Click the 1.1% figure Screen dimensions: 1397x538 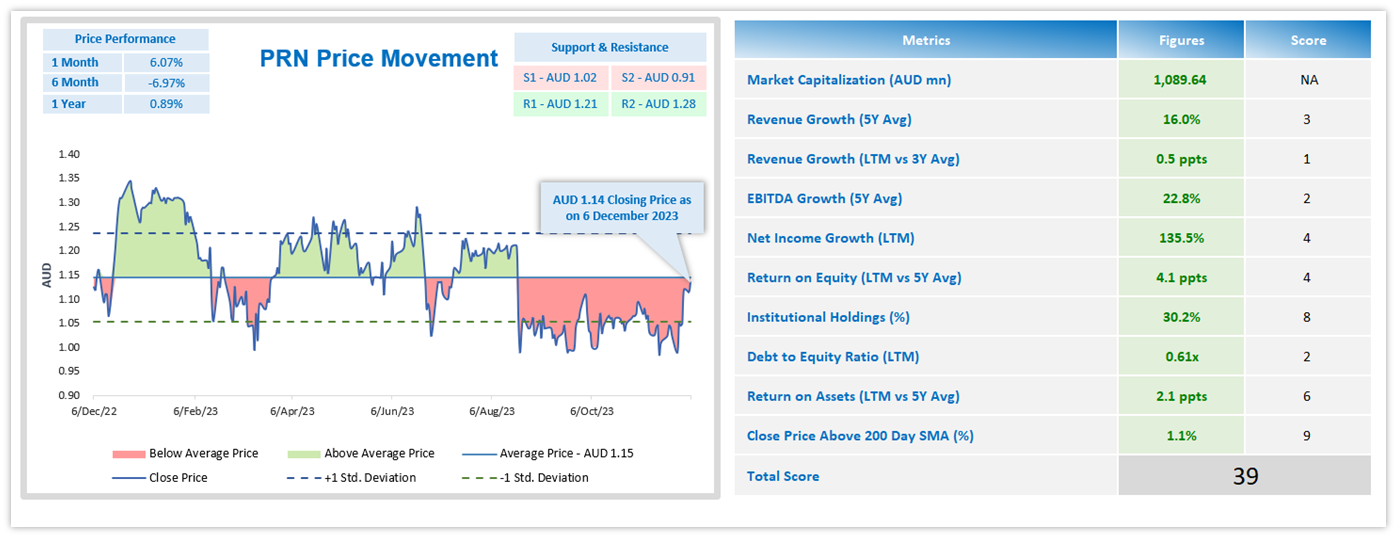[x=1181, y=435]
